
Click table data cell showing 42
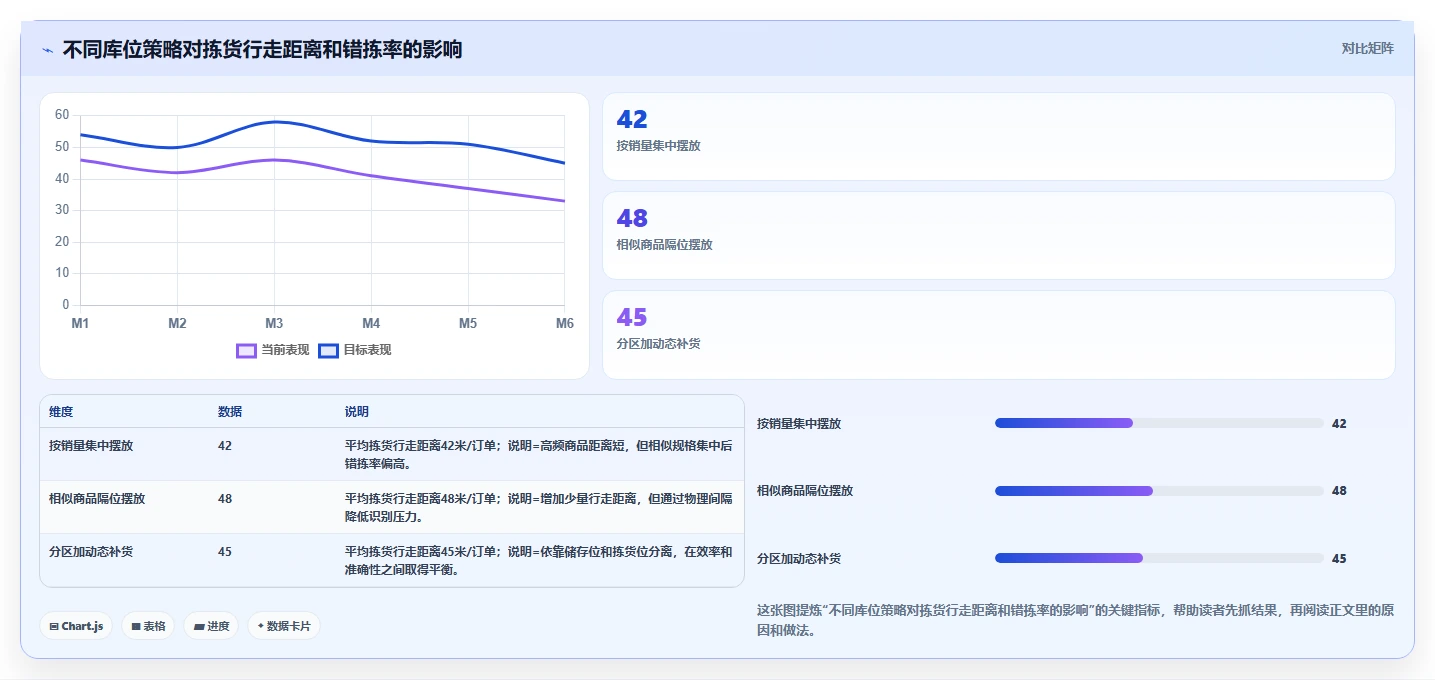[x=225, y=446]
